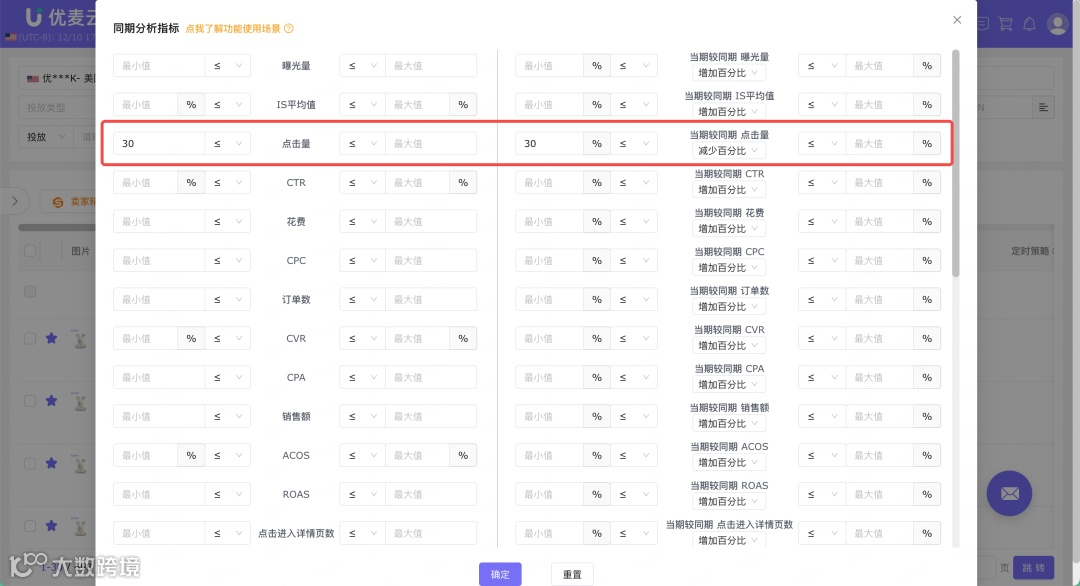This screenshot has width=1080, height=586.
Task: Close the 同期分析指标 dialog
Action: 957,20
